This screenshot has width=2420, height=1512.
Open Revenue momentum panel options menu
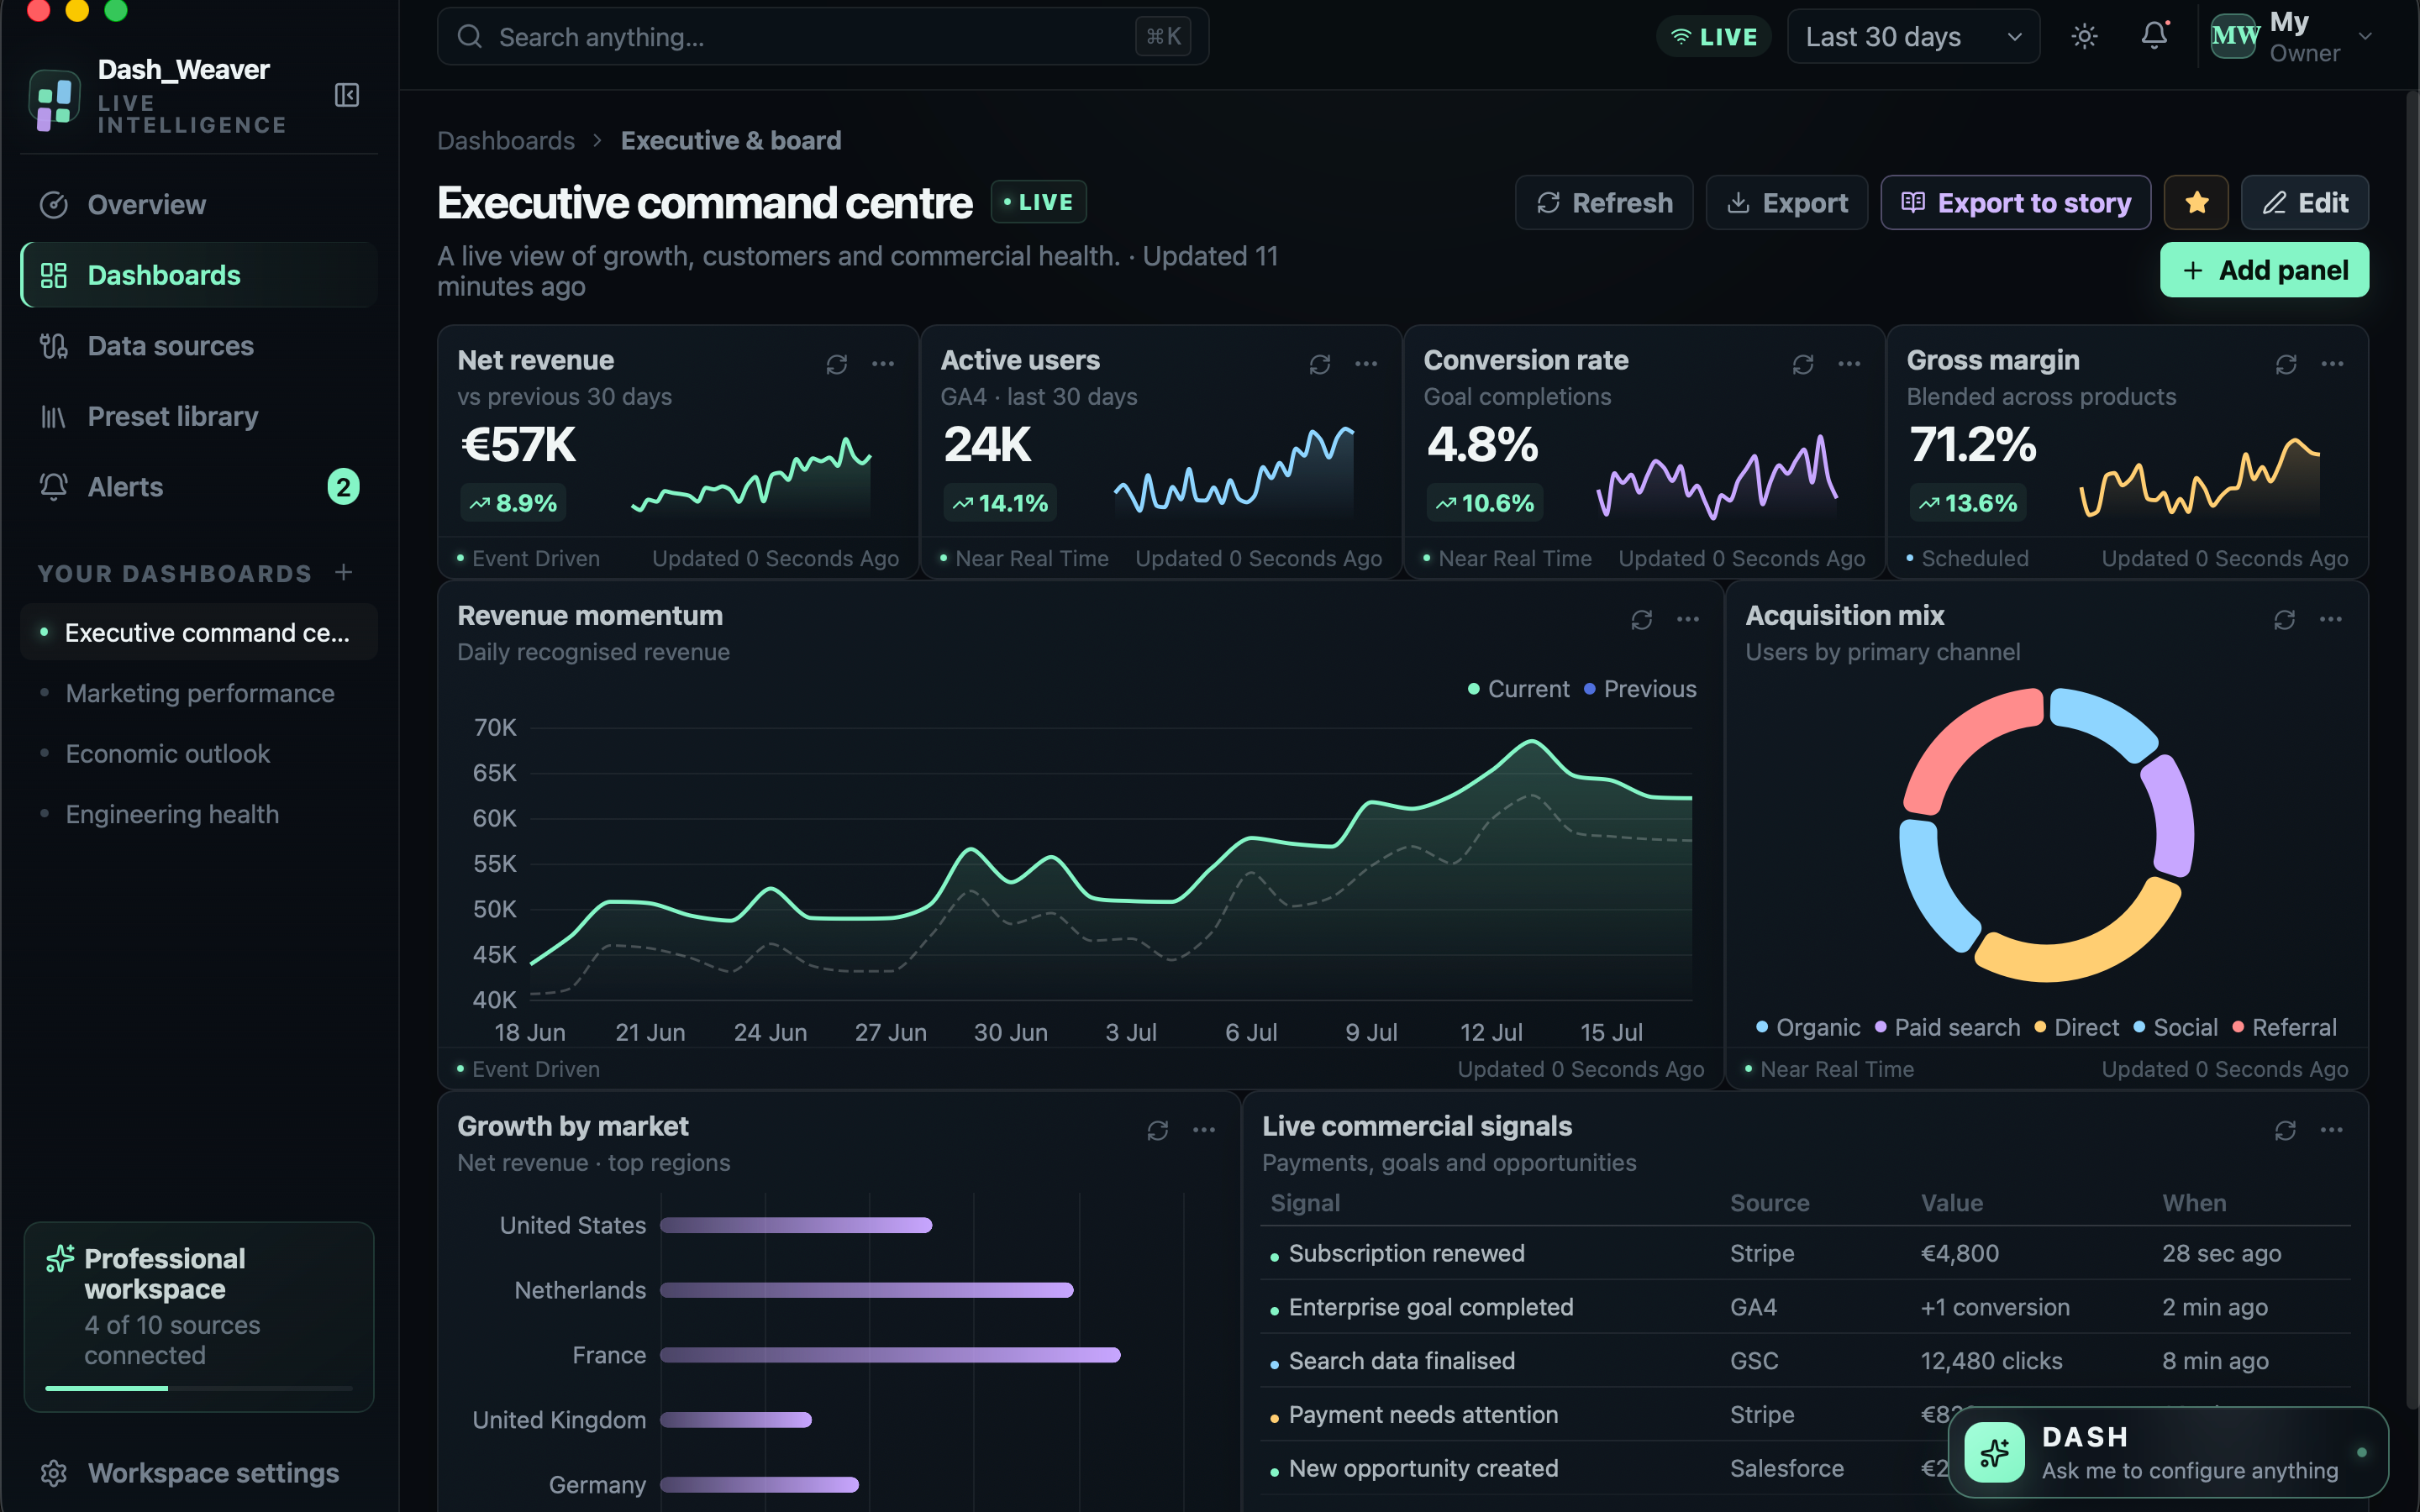pos(1688,620)
